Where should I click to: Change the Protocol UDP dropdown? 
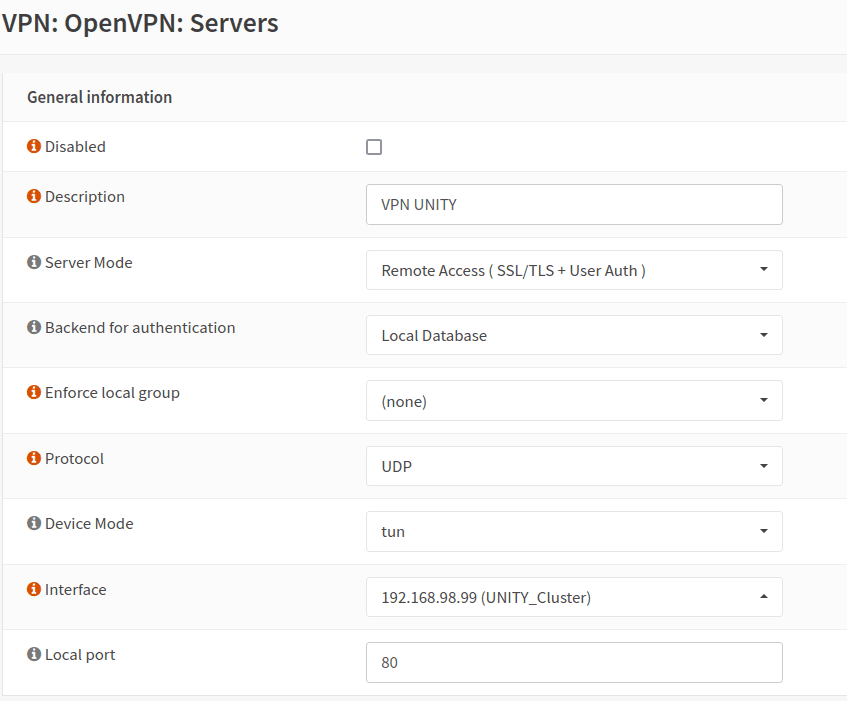pyautogui.click(x=574, y=466)
